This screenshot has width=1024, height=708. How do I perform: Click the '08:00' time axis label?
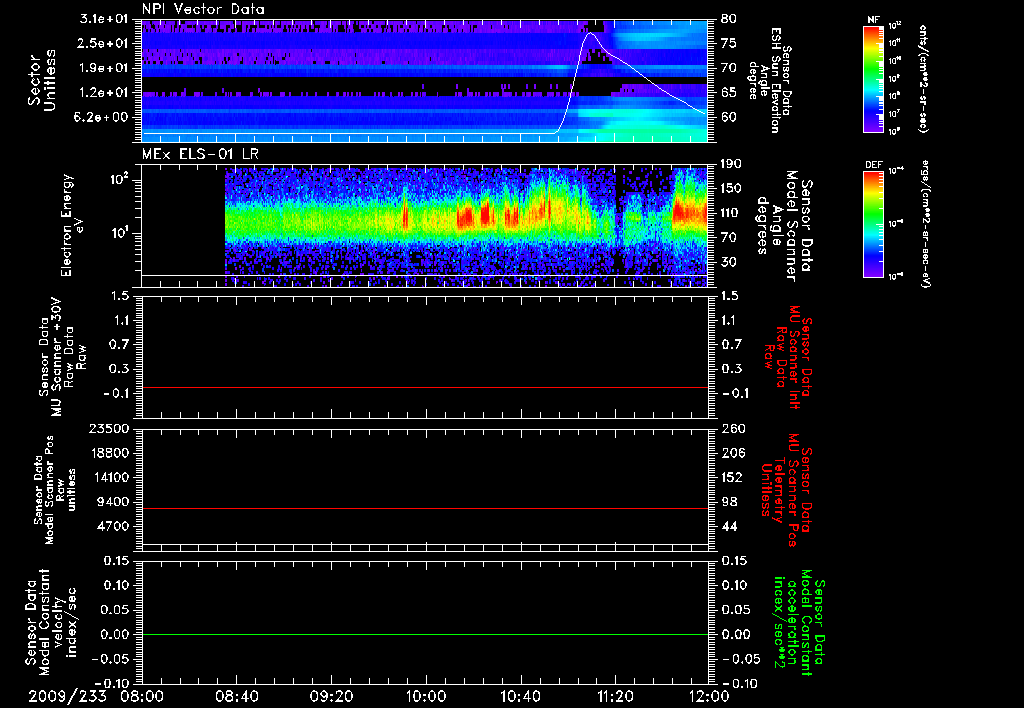point(142,697)
